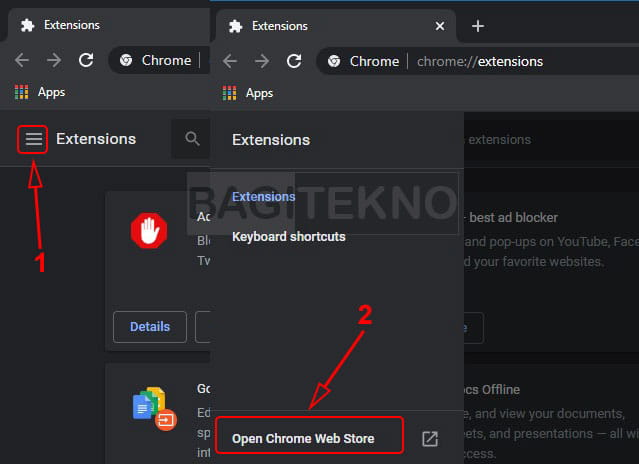Click the Google Docs Offline extension icon
639x464 pixels.
(x=154, y=409)
